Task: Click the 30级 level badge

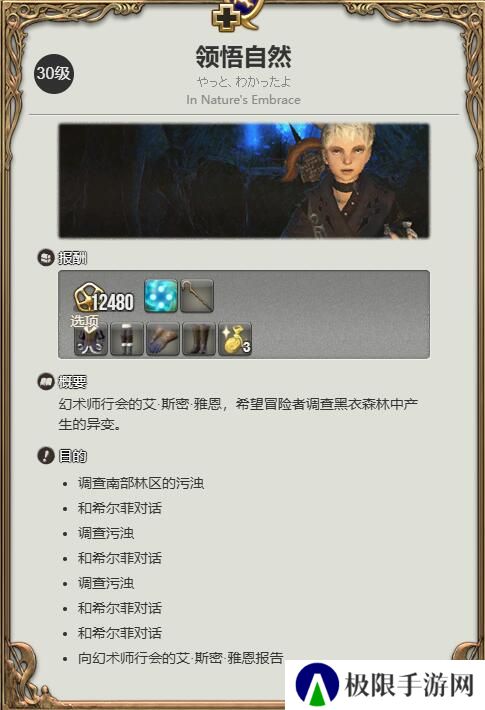Action: point(54,73)
